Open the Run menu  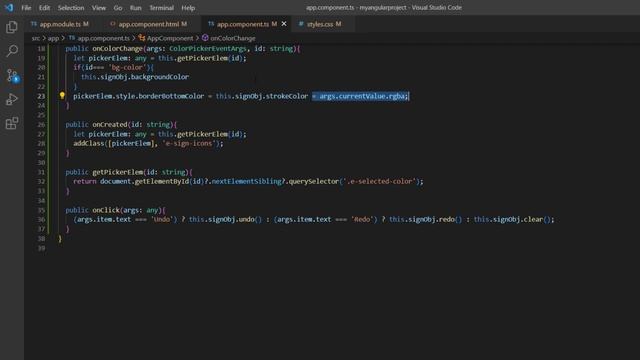136,8
